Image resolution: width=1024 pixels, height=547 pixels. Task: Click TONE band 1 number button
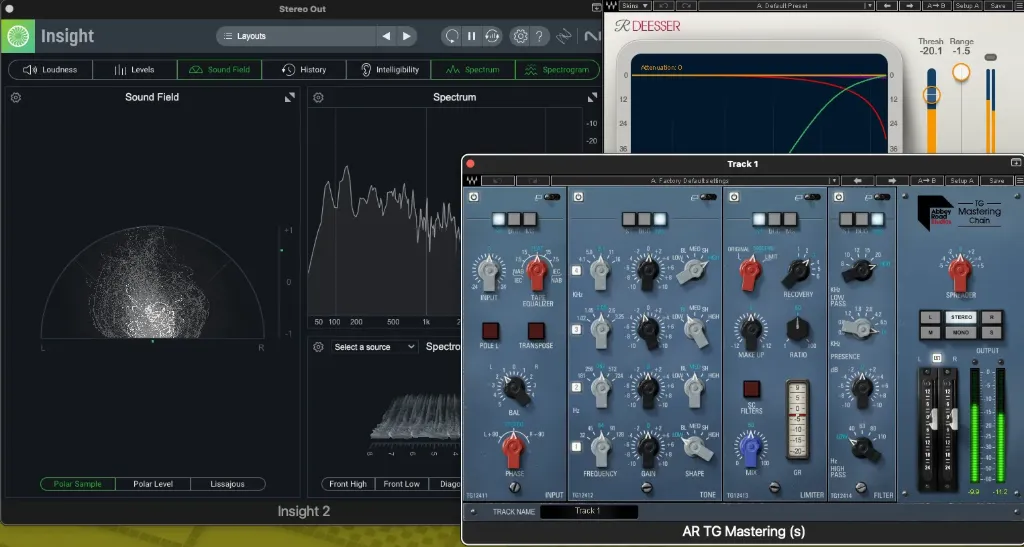577,447
